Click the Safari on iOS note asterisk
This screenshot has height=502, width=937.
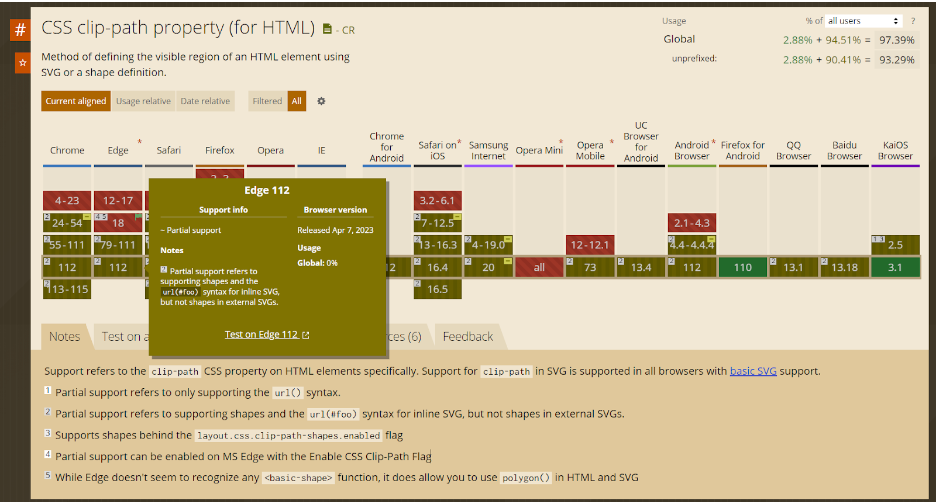[x=459, y=142]
